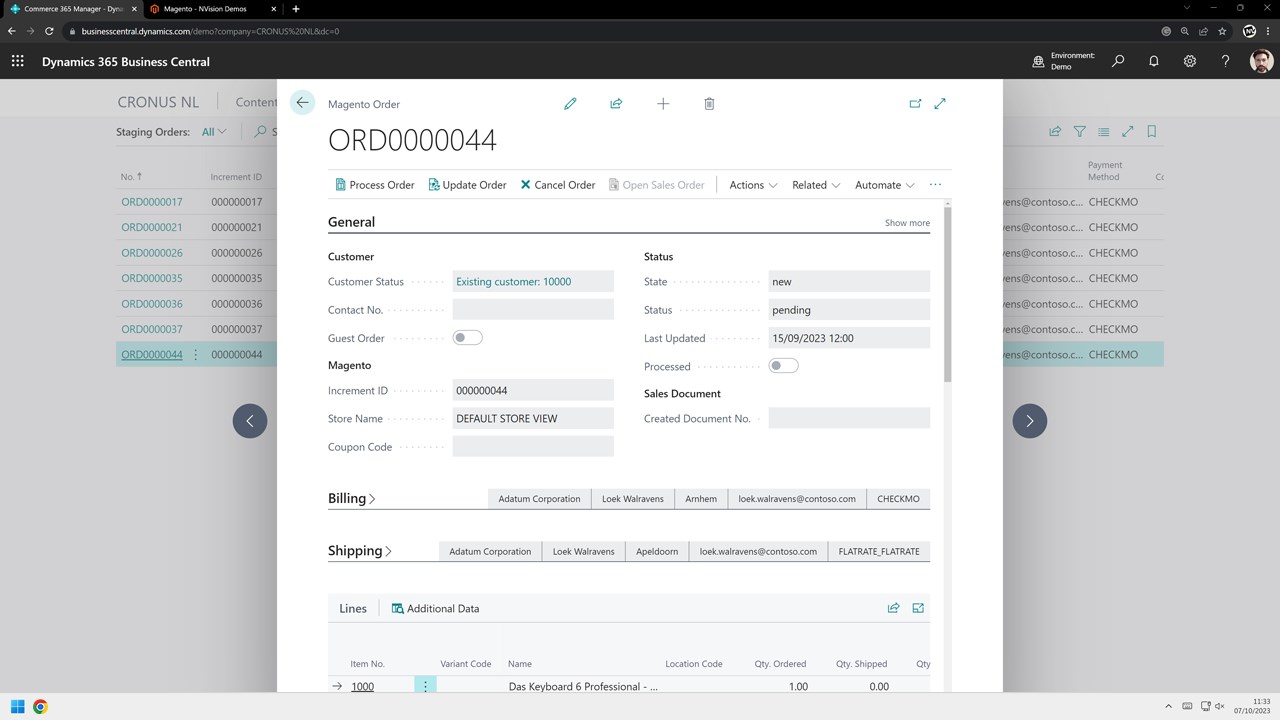Screen dimensions: 1280x720
Task: Open the notifications bell
Action: tap(1154, 62)
